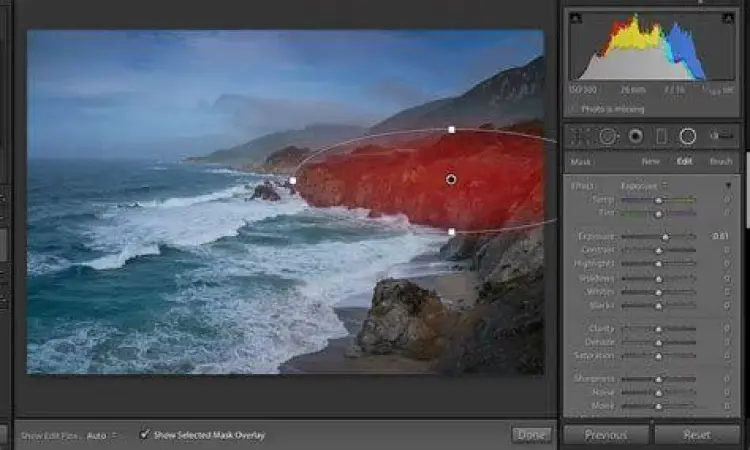
Task: Click the Moire slider handle
Action: tap(659, 406)
